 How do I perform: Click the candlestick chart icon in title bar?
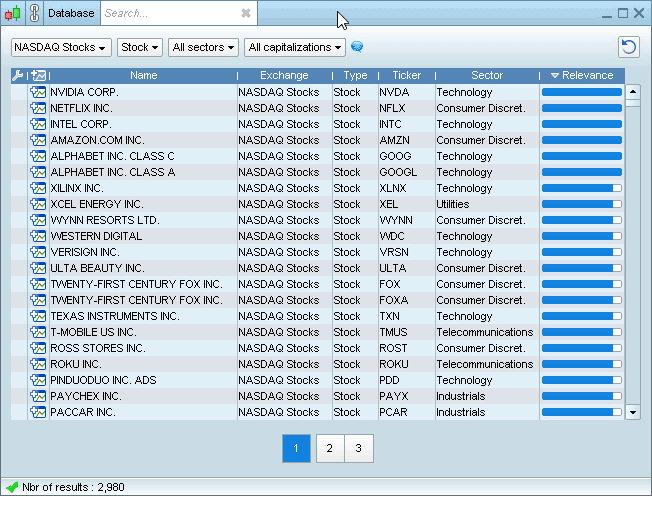click(x=12, y=14)
